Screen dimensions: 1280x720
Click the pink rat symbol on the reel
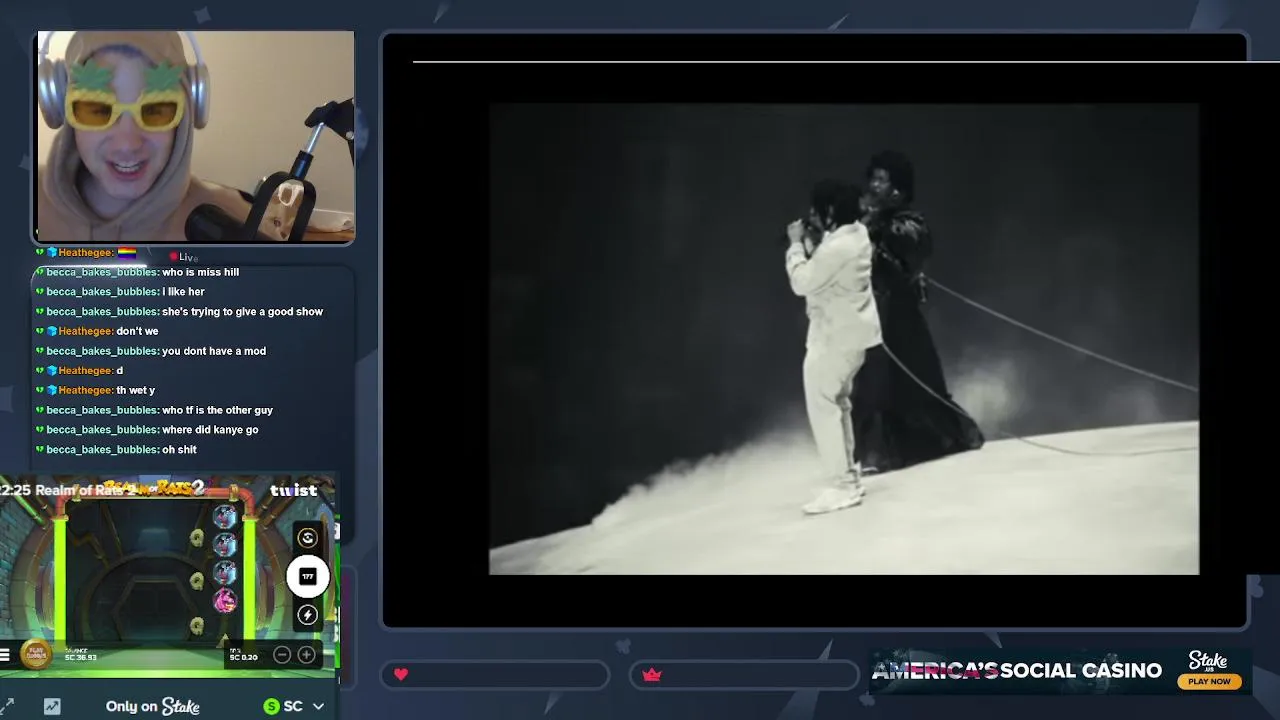[225, 600]
